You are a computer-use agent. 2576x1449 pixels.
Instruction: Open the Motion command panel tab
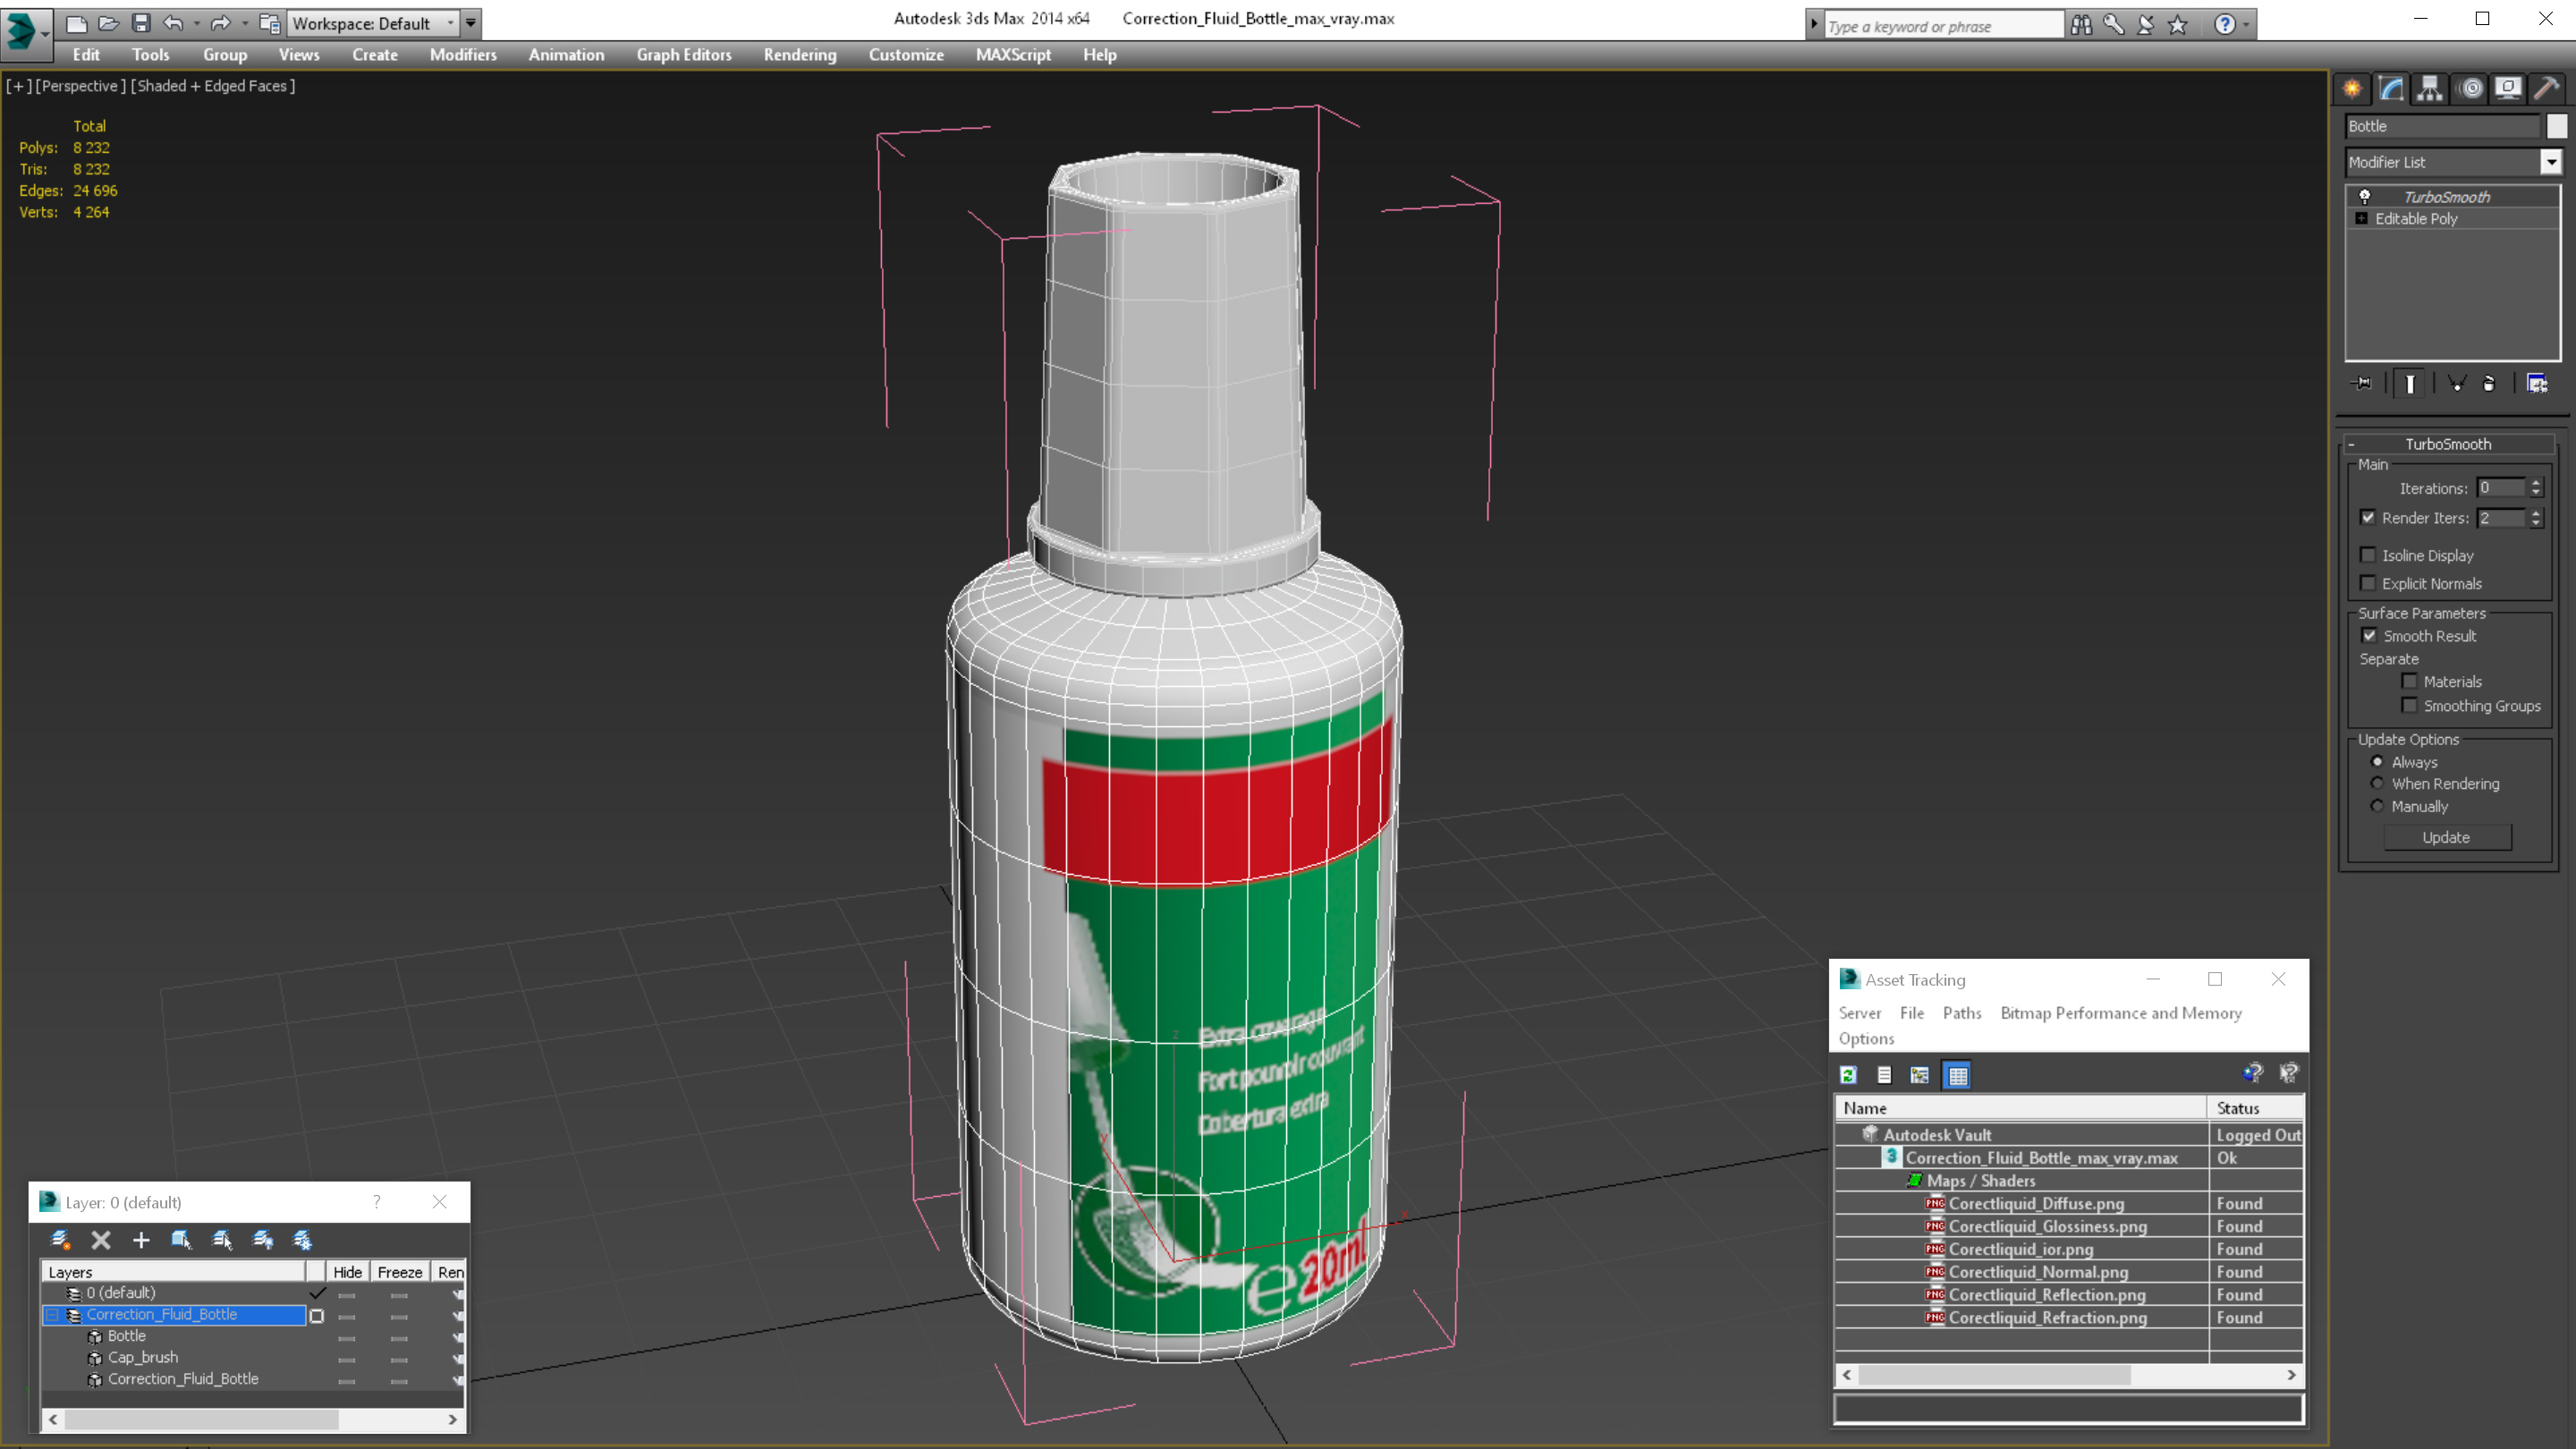point(2470,89)
